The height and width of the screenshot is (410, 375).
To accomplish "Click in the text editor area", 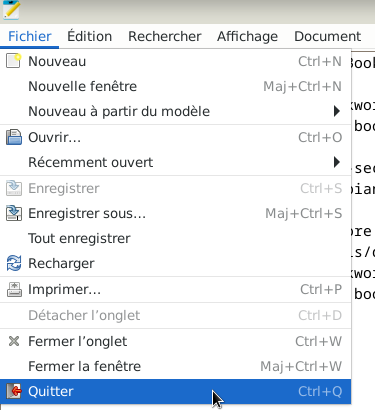I will [363, 200].
